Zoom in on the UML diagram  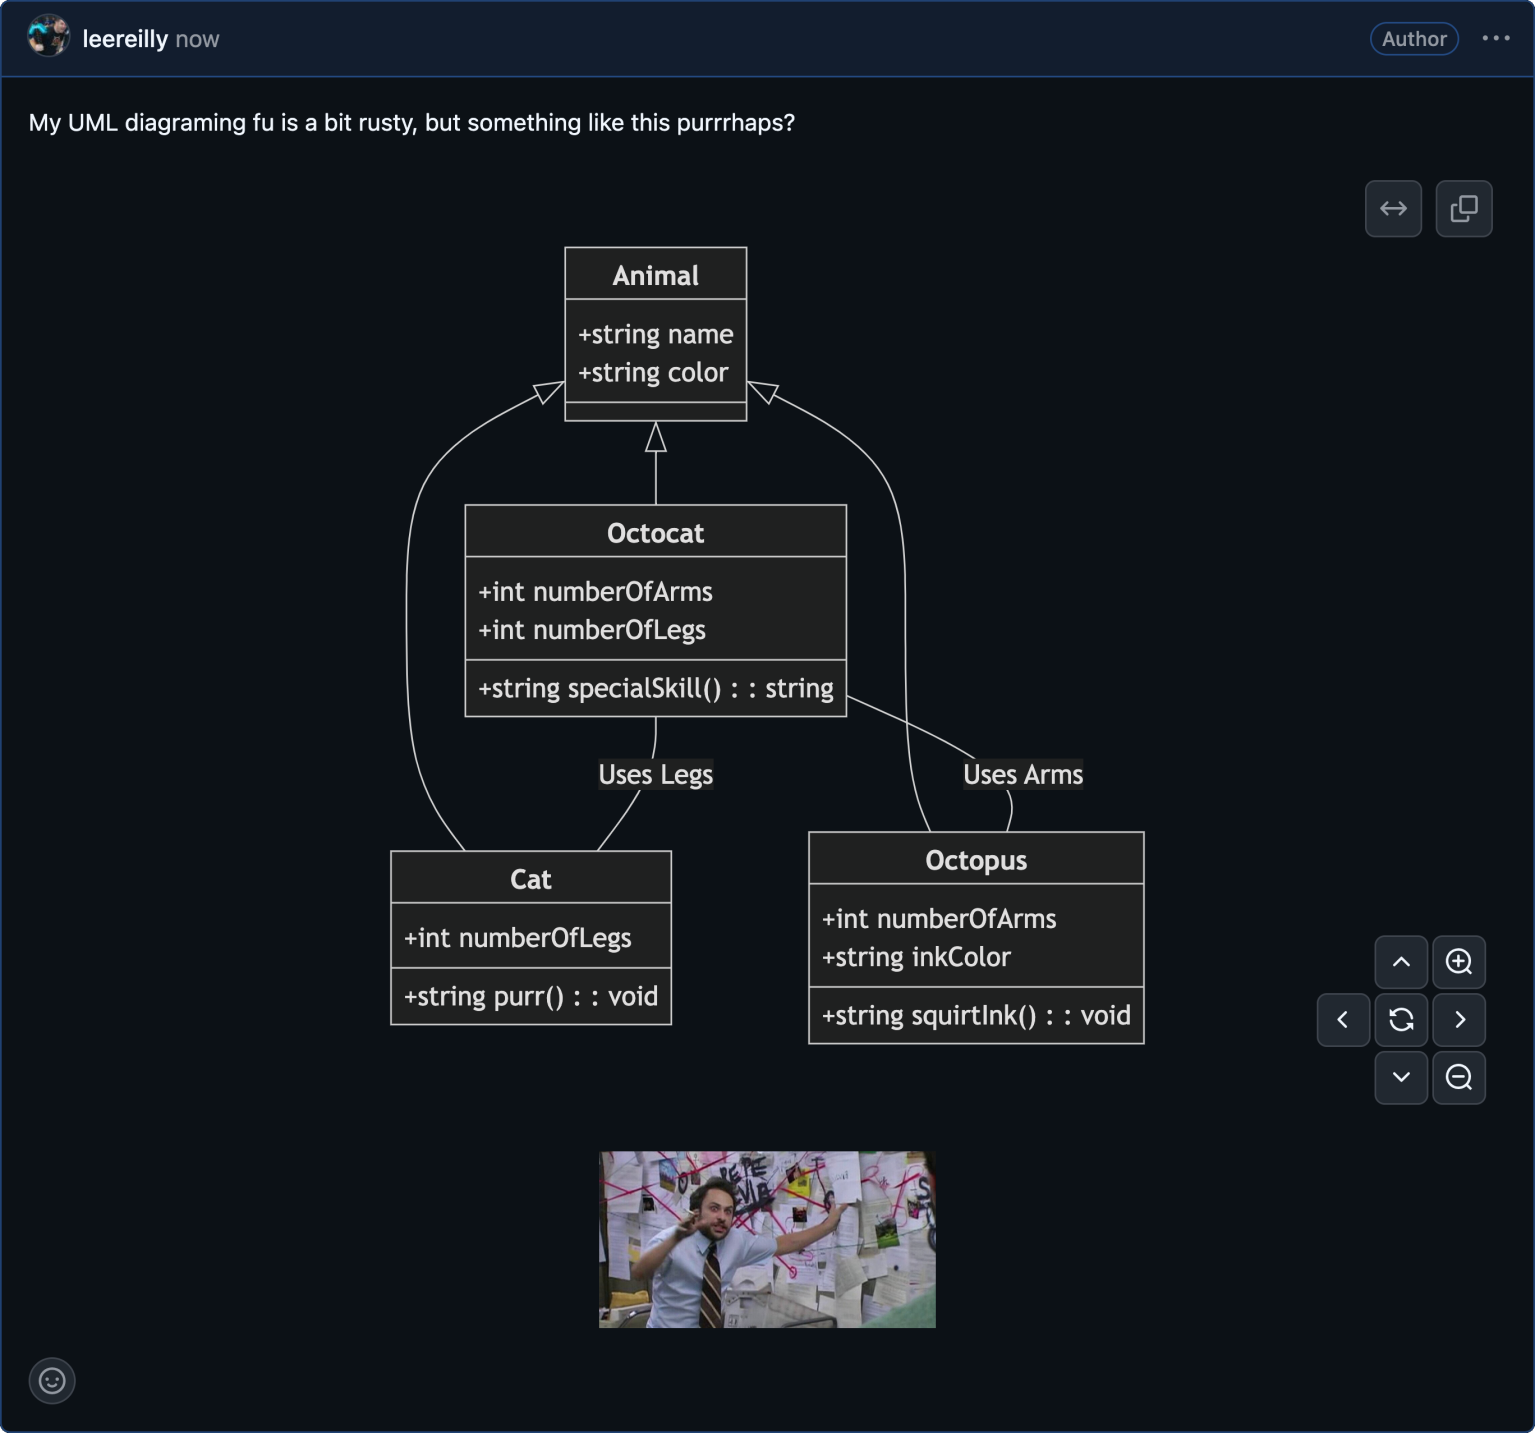pos(1459,962)
